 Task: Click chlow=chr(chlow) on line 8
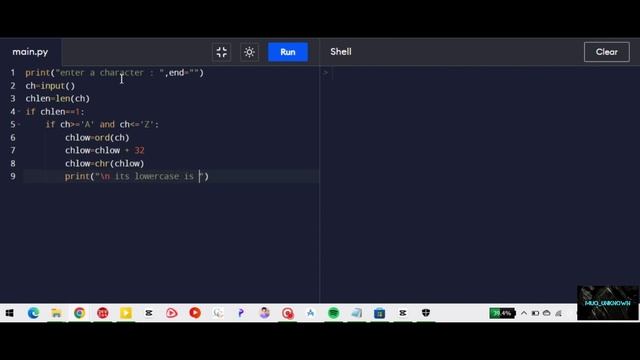click(x=104, y=163)
